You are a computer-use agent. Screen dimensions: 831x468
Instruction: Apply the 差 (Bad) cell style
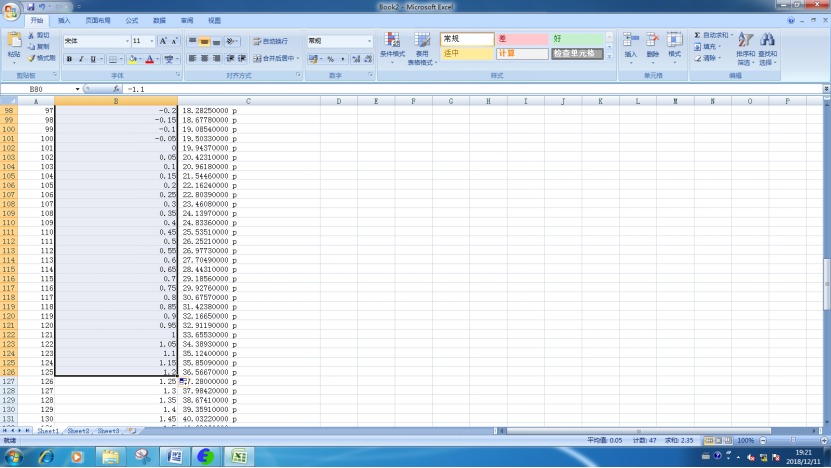pyautogui.click(x=522, y=39)
